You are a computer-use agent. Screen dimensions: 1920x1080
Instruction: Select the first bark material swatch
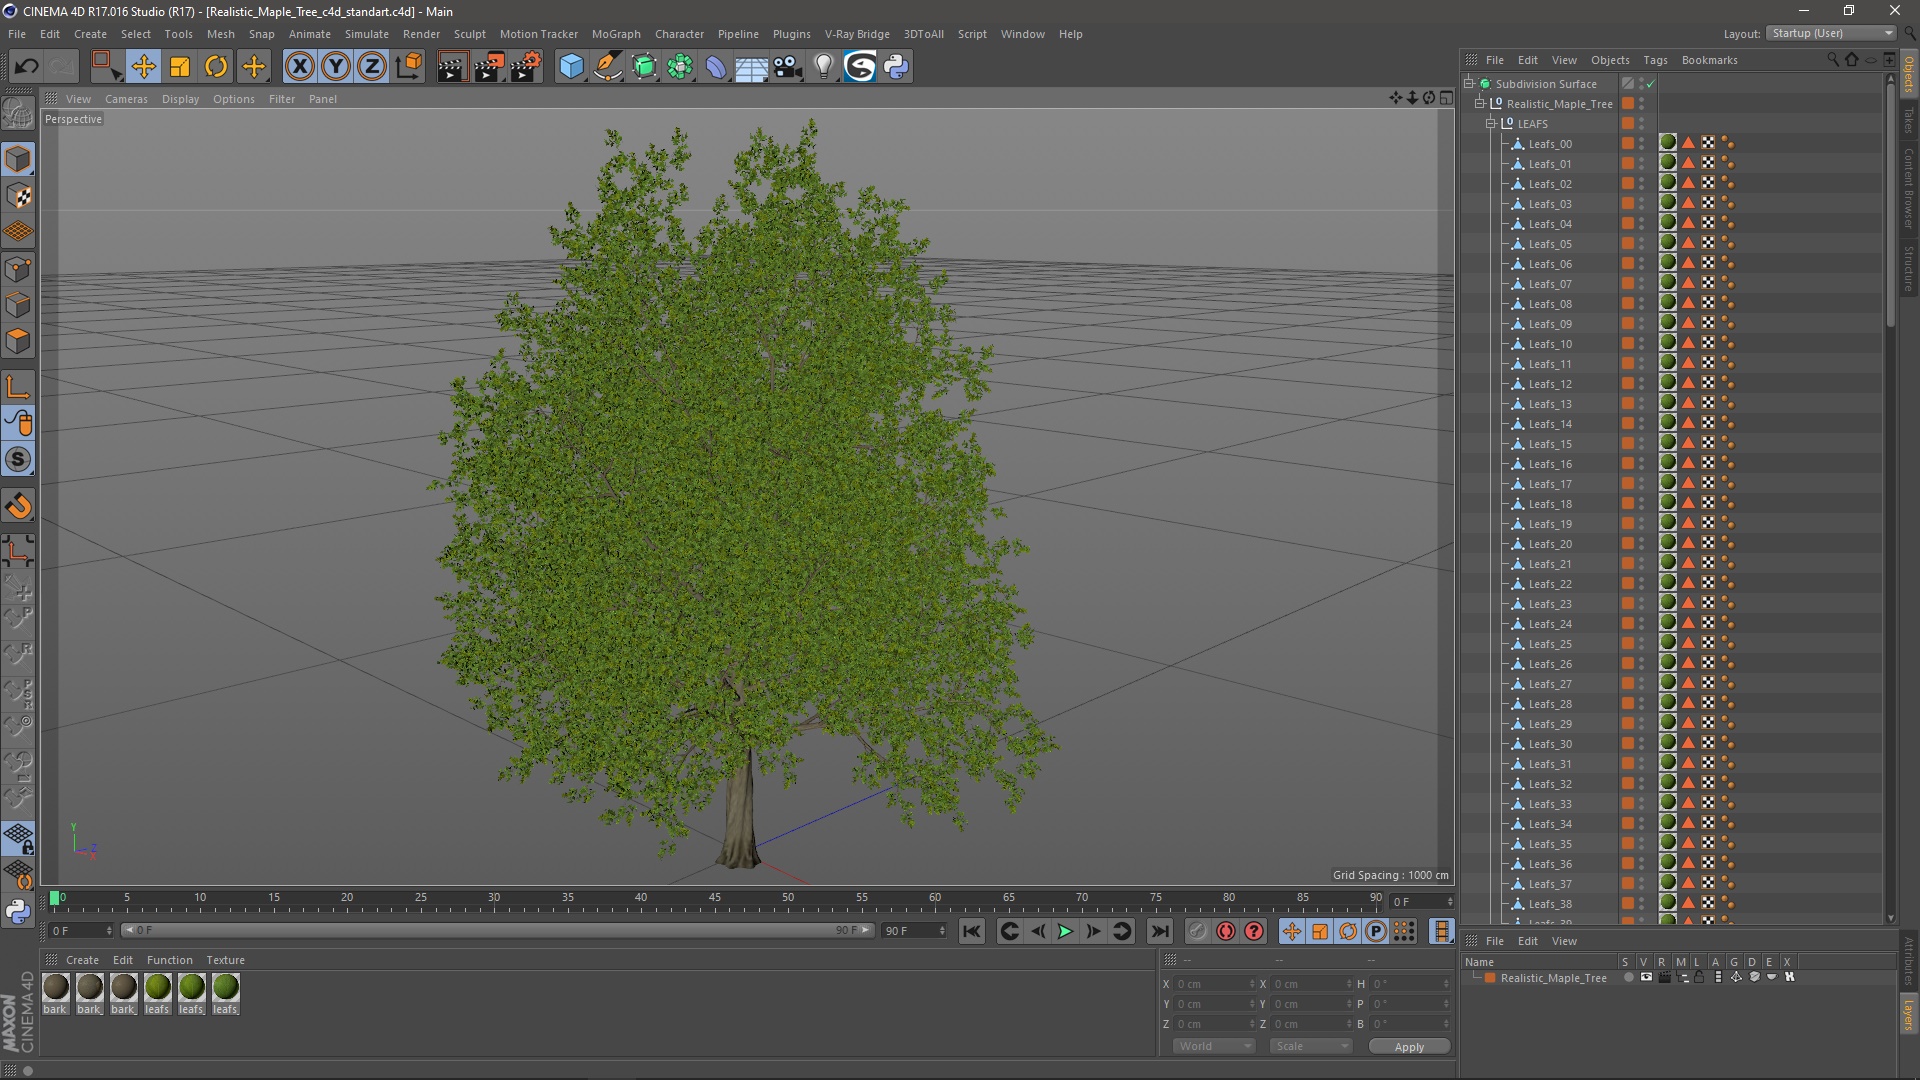pyautogui.click(x=56, y=988)
